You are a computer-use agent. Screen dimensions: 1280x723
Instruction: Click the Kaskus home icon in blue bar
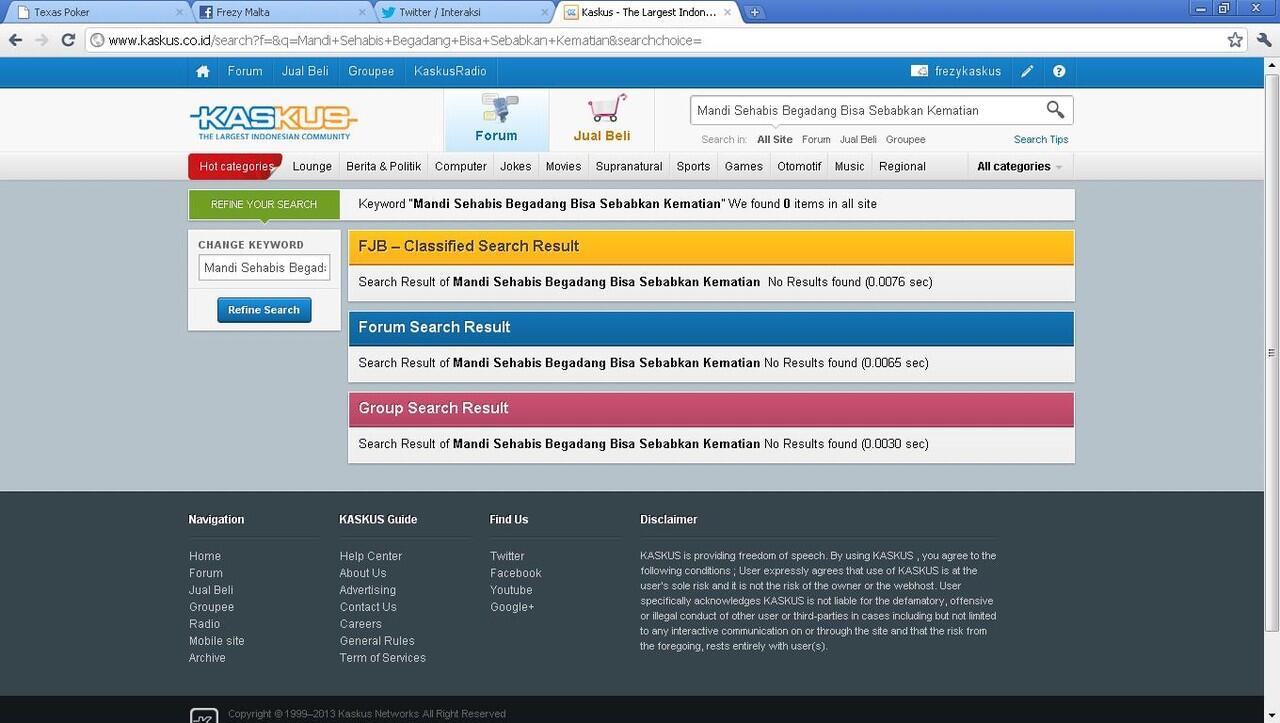tap(203, 72)
